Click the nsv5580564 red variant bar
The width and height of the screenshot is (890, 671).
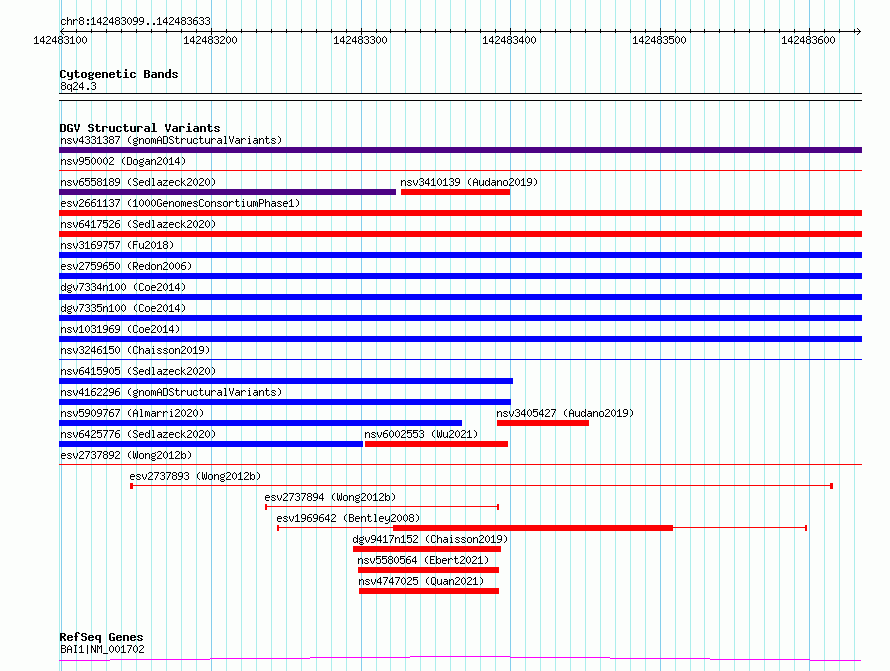point(429,570)
